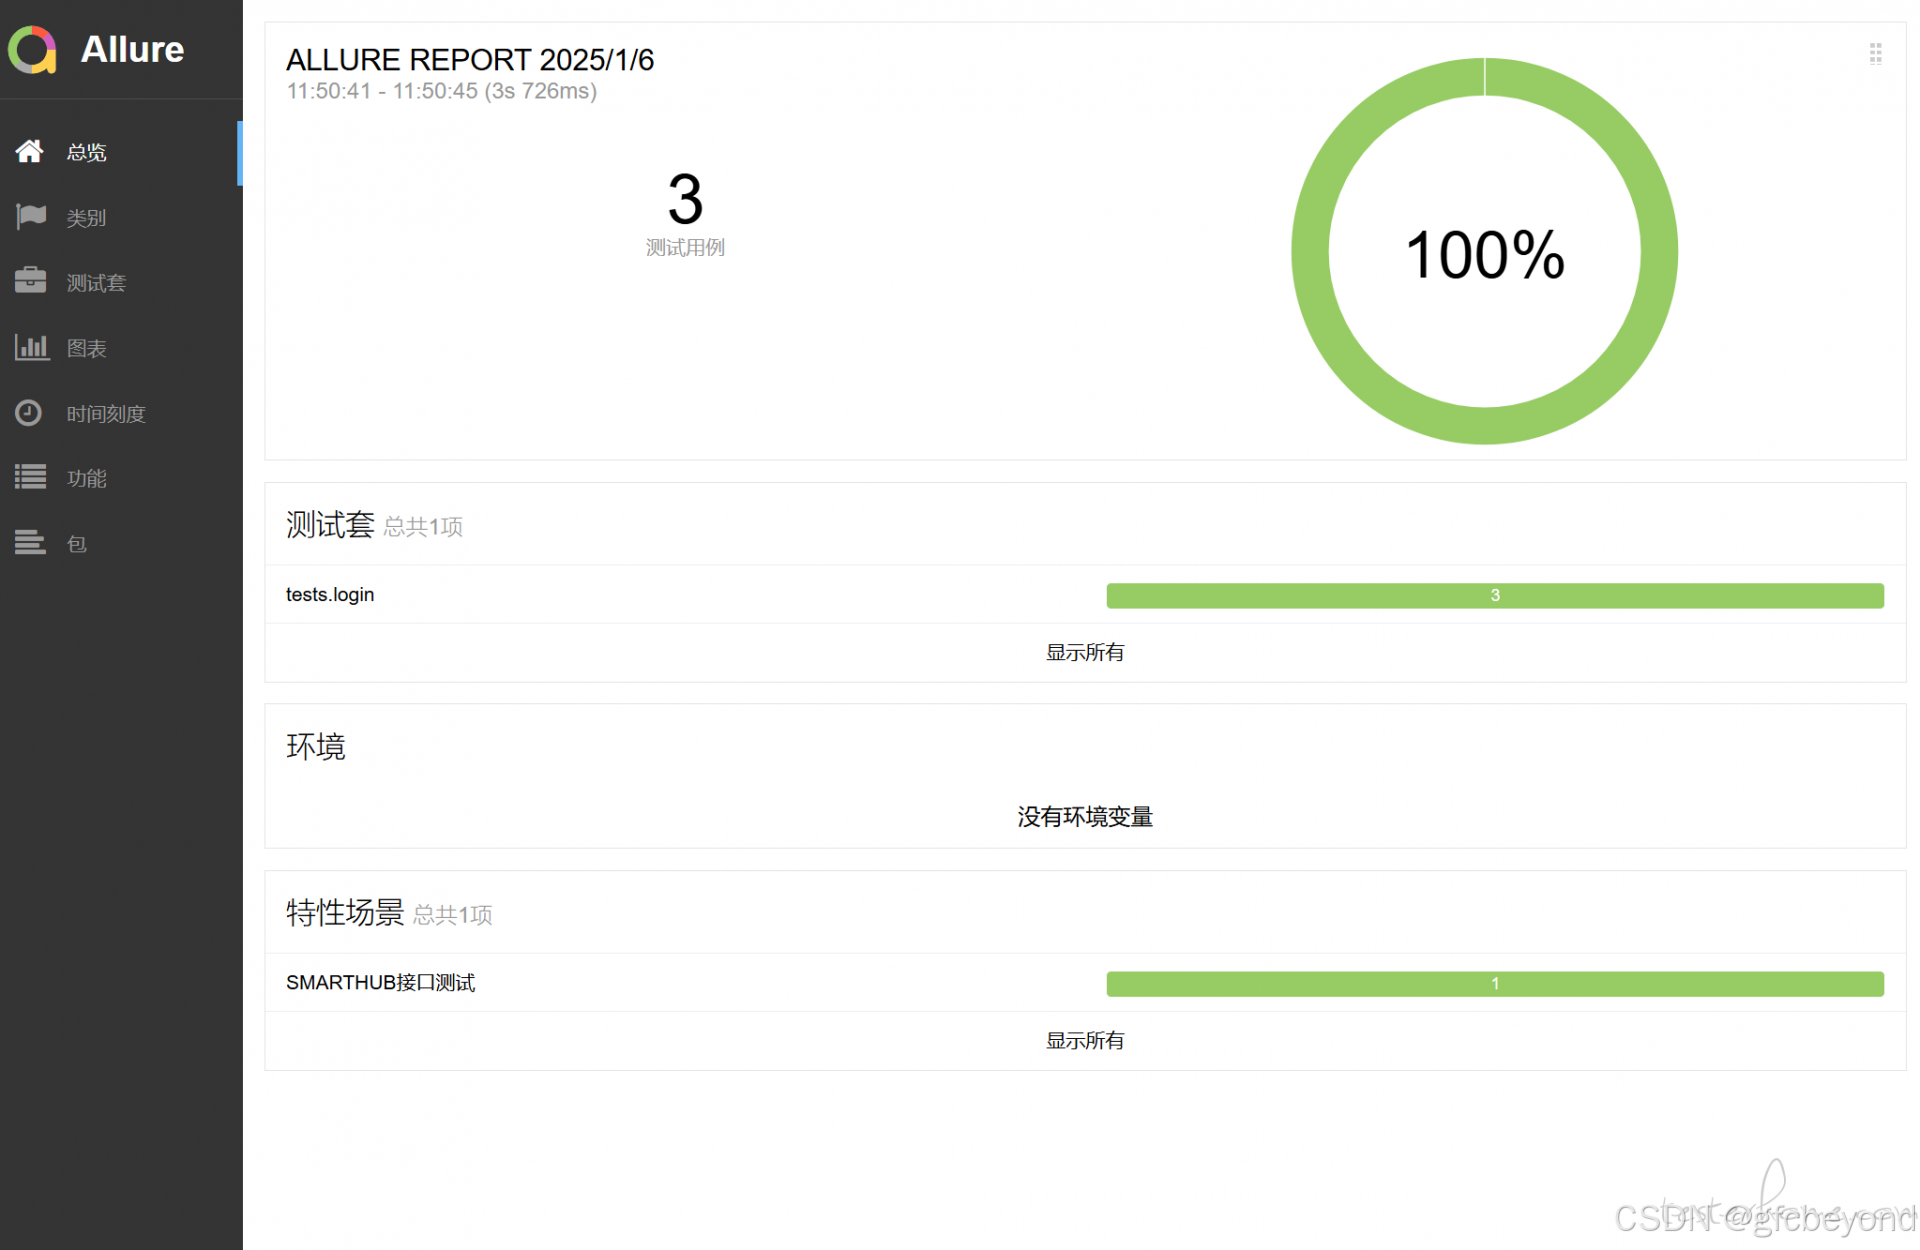This screenshot has height=1250, width=1920.
Task: Click the Allure logo icon
Action: pos(32,50)
